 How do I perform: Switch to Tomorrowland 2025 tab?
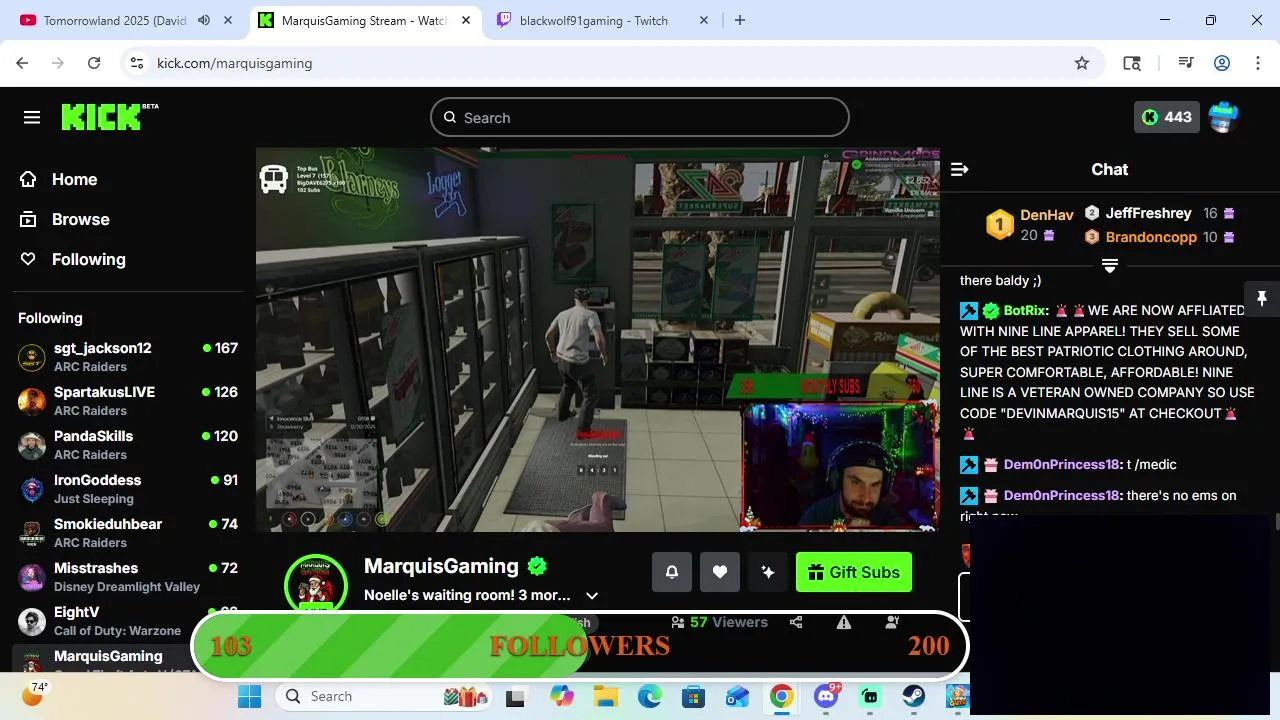[115, 20]
